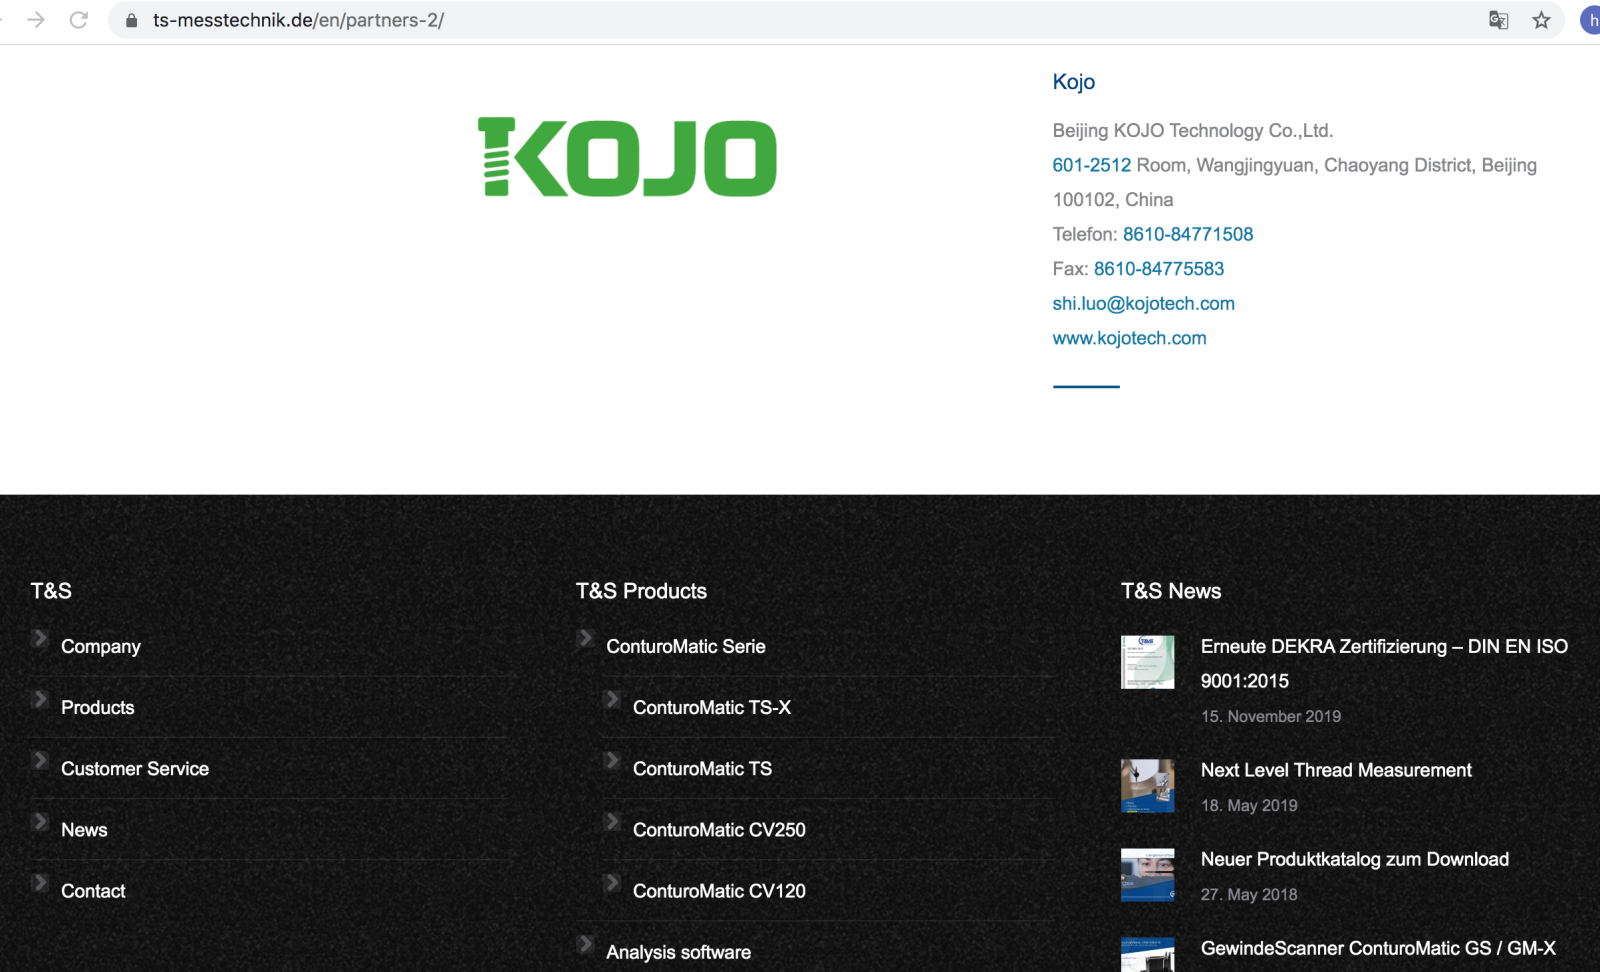Click the chevron beside Customer Service
1600x972 pixels.
(40, 760)
